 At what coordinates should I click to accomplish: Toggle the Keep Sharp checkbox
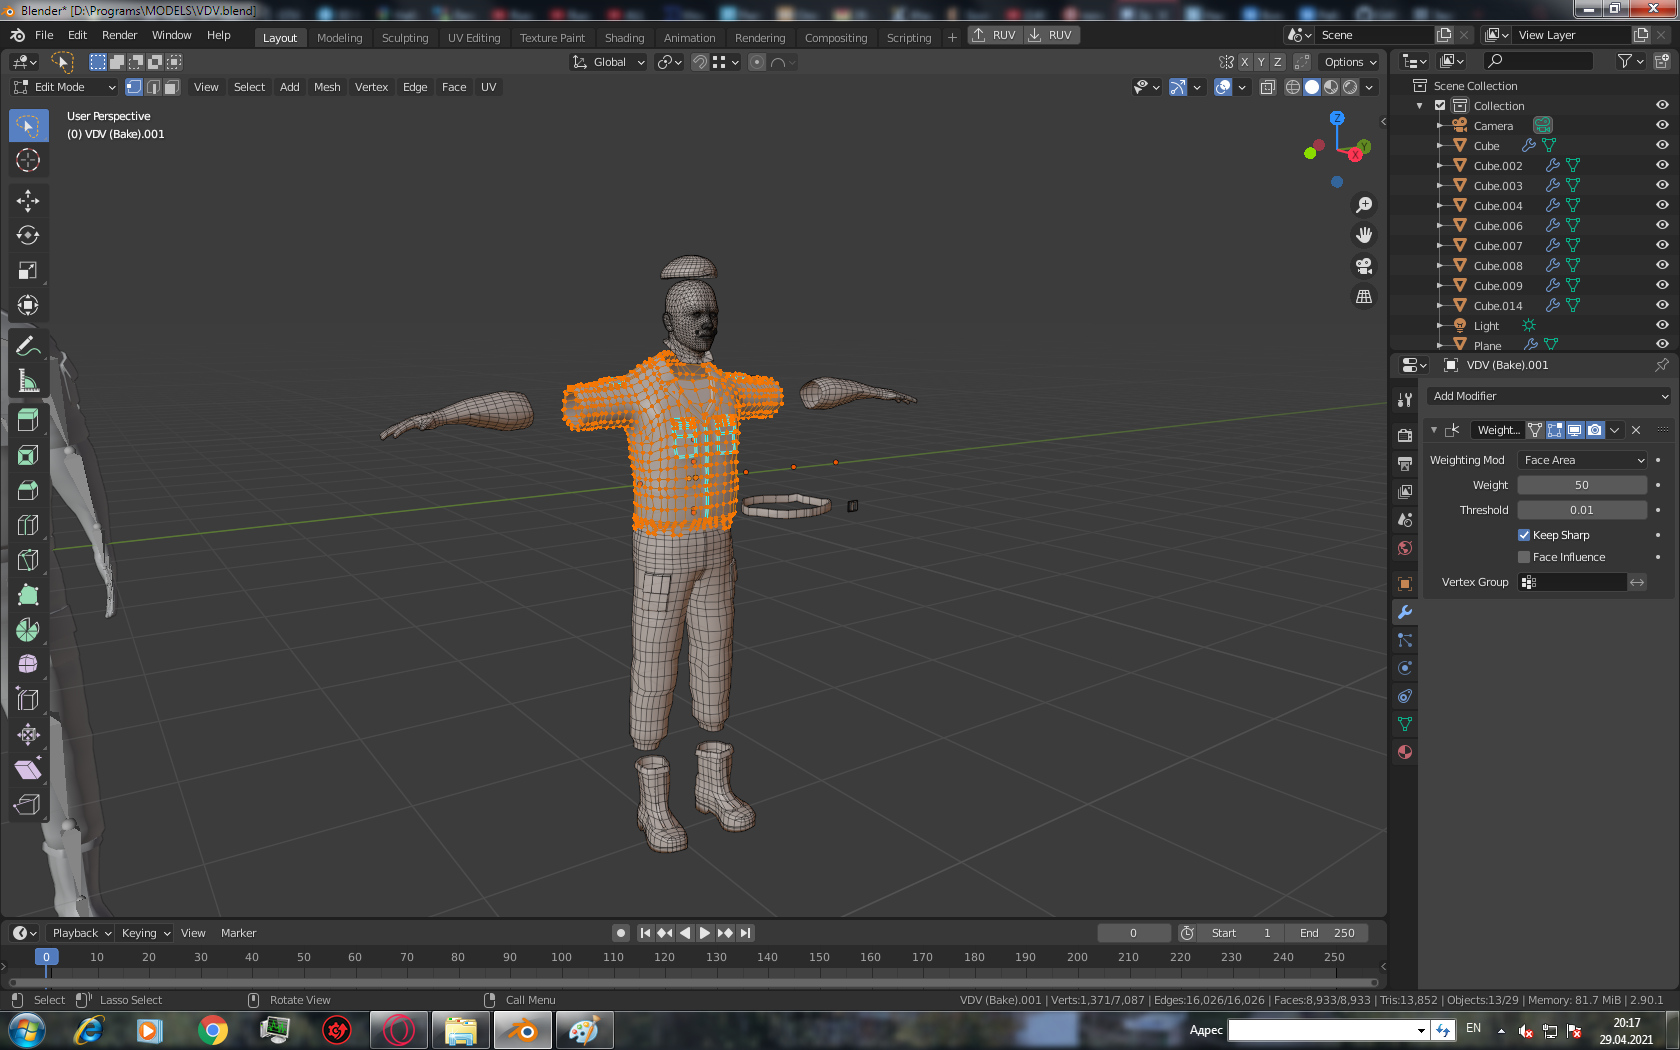[x=1524, y=535]
